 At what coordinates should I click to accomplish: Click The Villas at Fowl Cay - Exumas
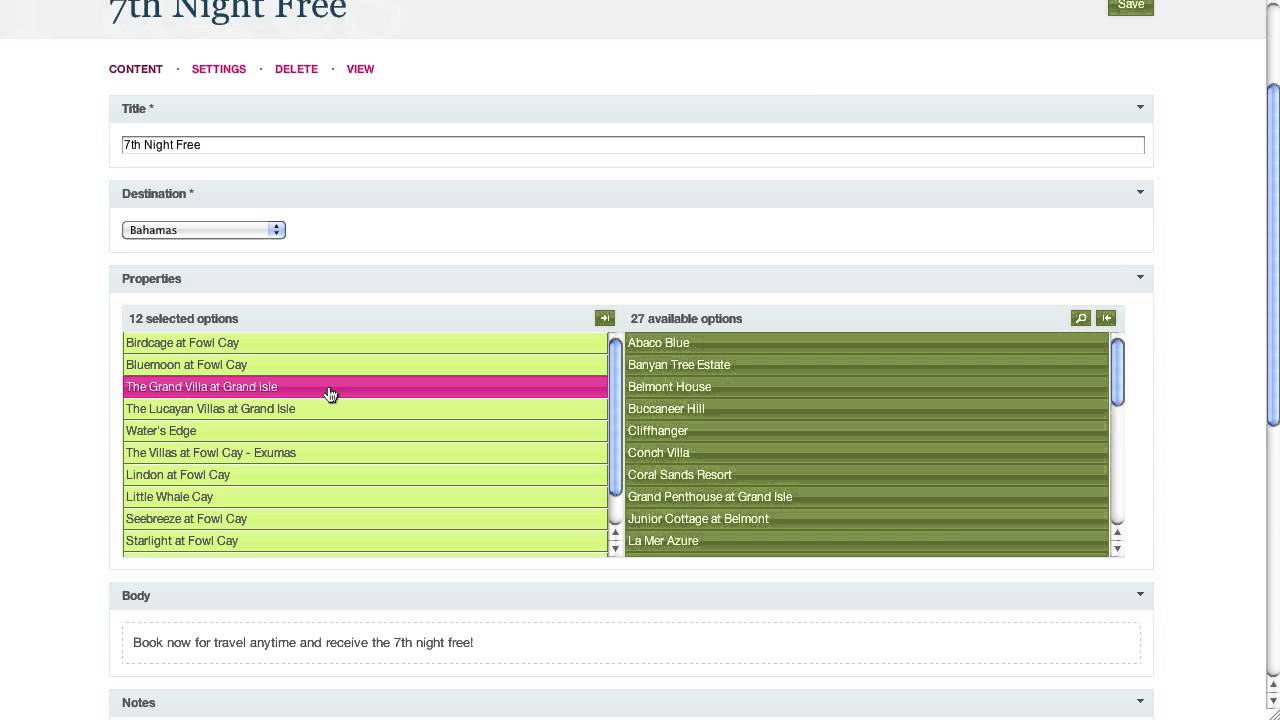point(365,453)
